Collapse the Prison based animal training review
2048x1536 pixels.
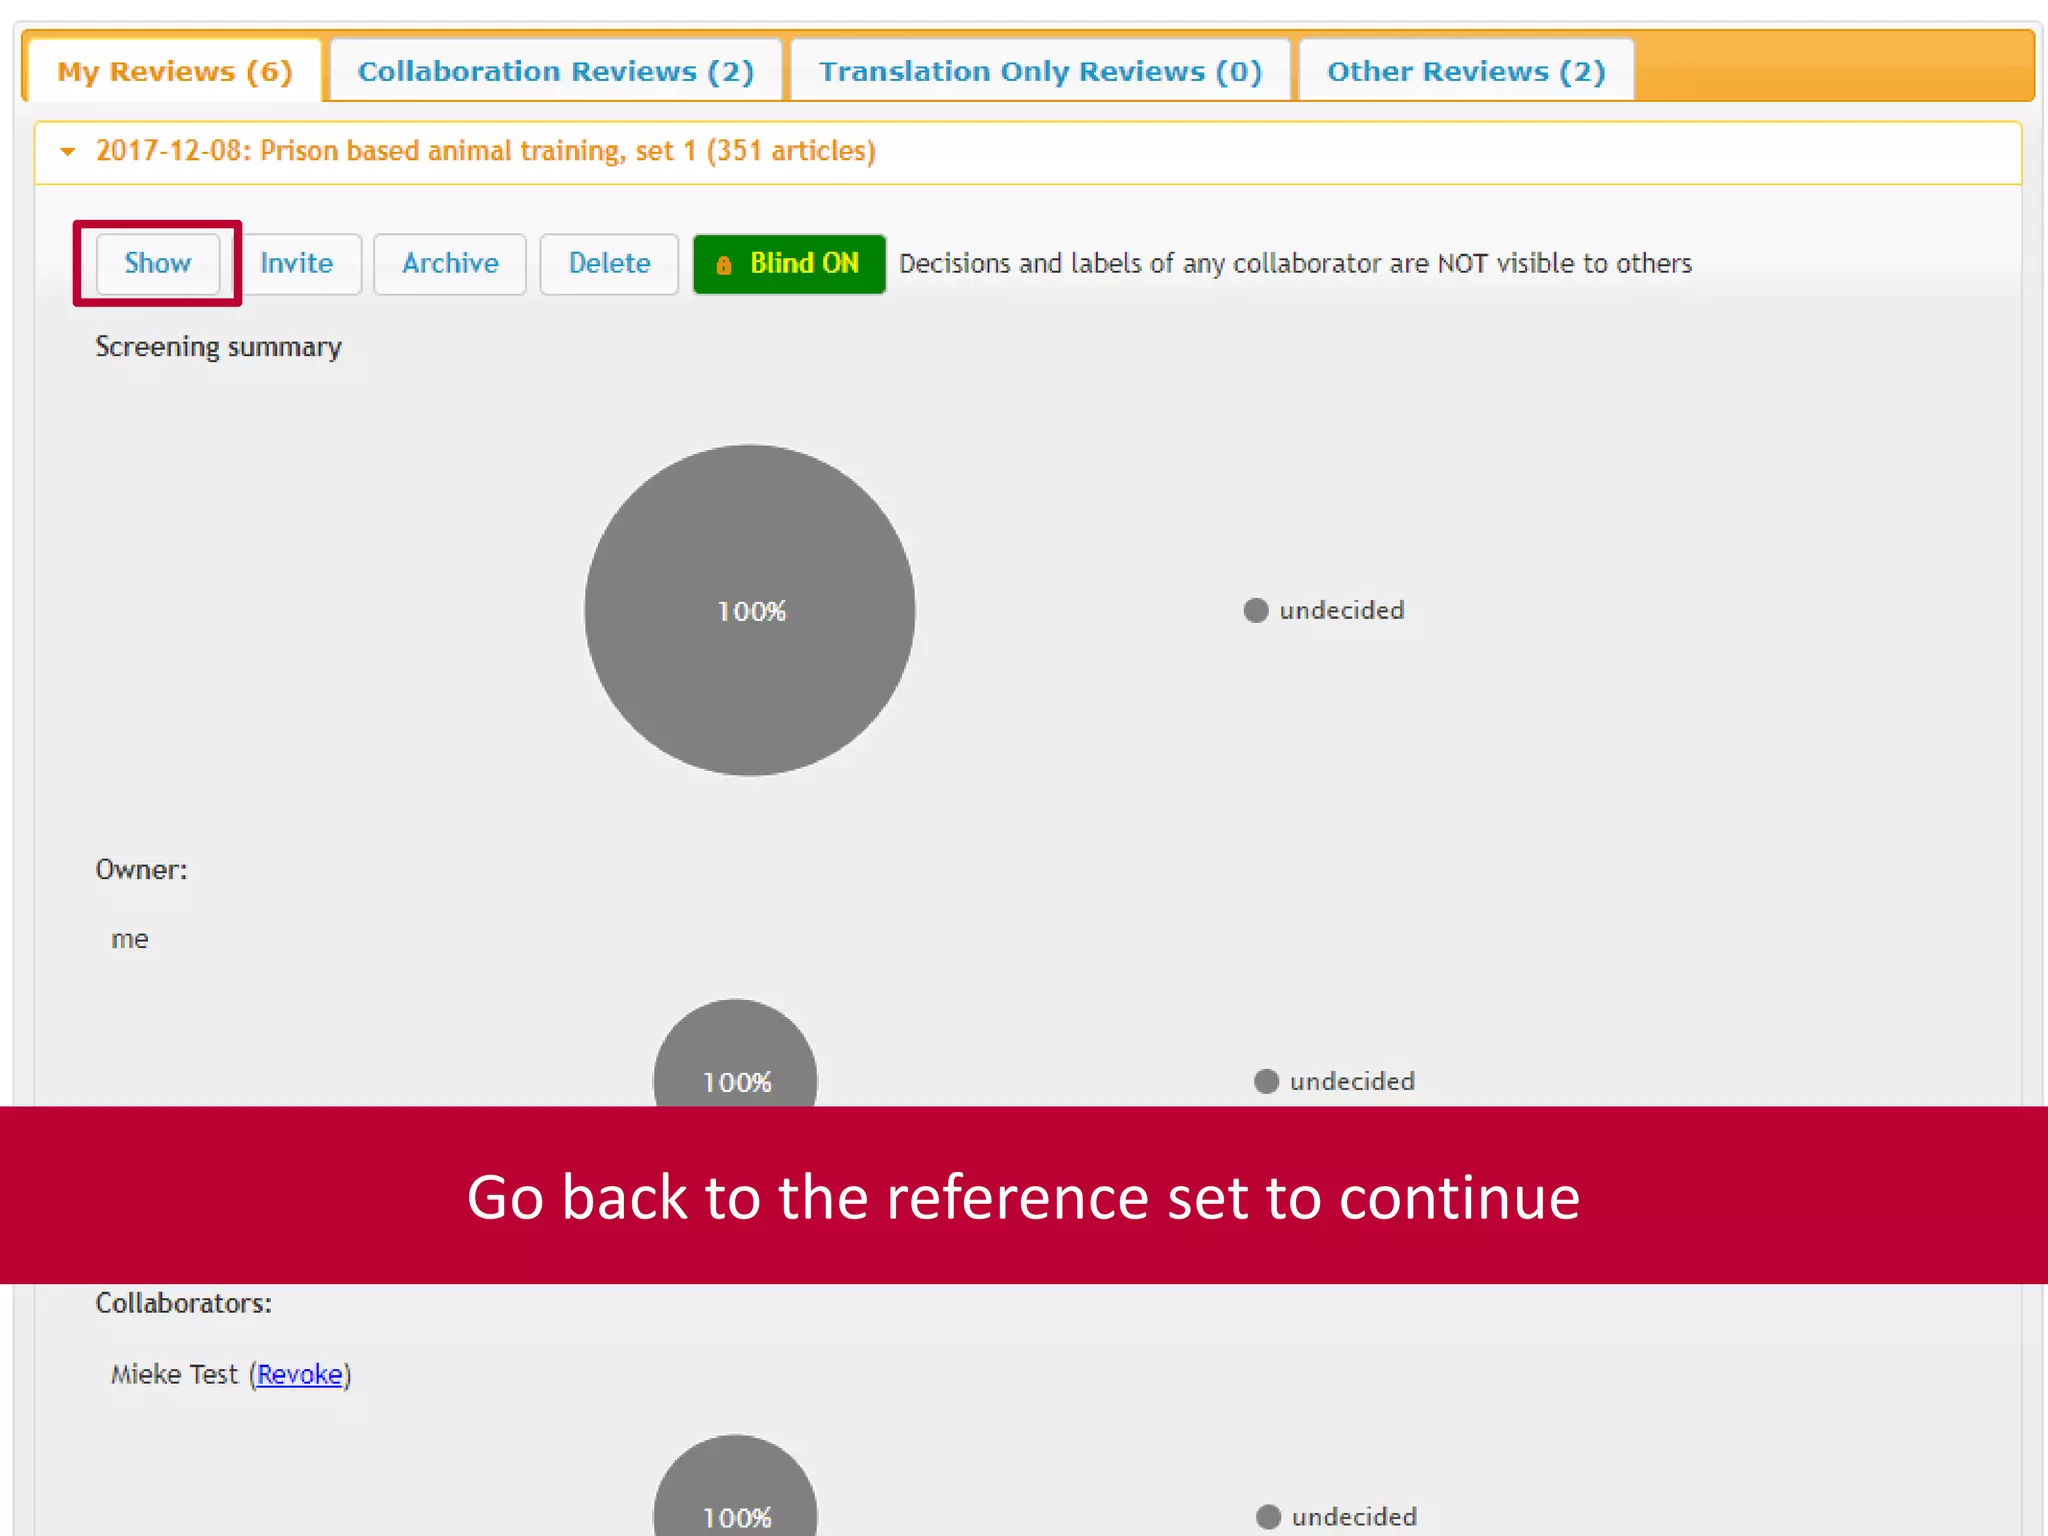[68, 152]
